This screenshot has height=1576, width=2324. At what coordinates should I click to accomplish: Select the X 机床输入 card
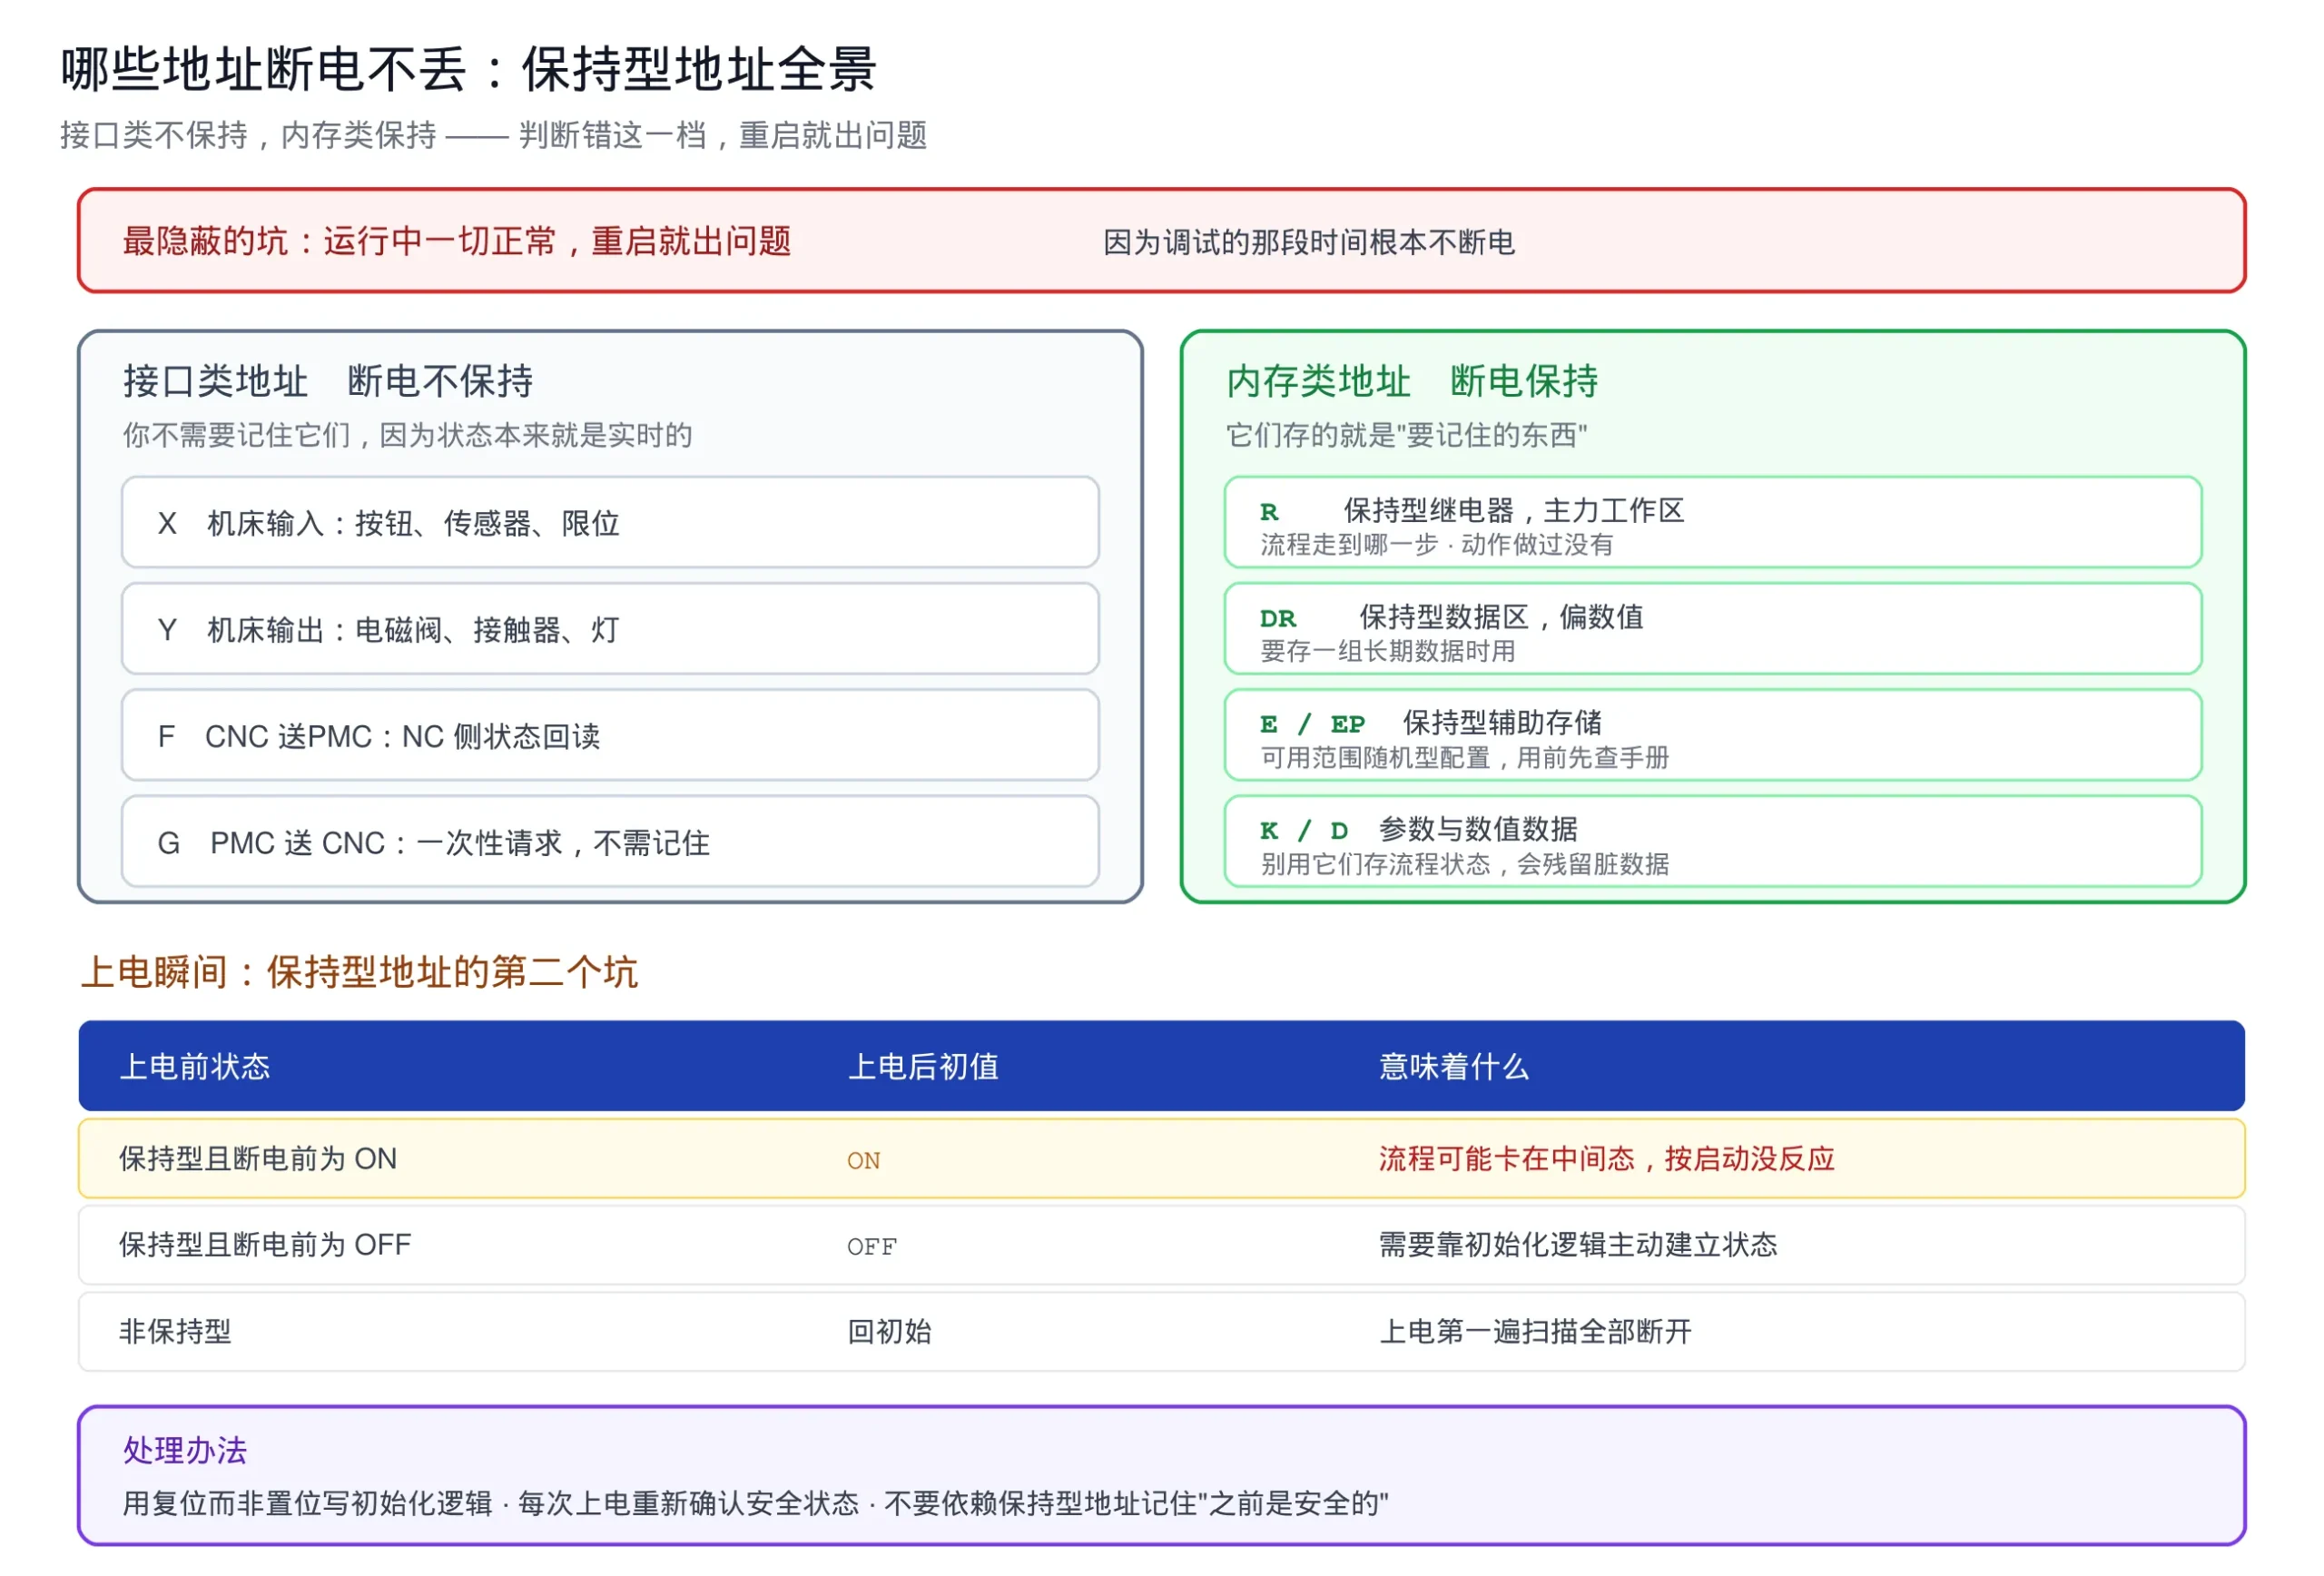tap(610, 522)
